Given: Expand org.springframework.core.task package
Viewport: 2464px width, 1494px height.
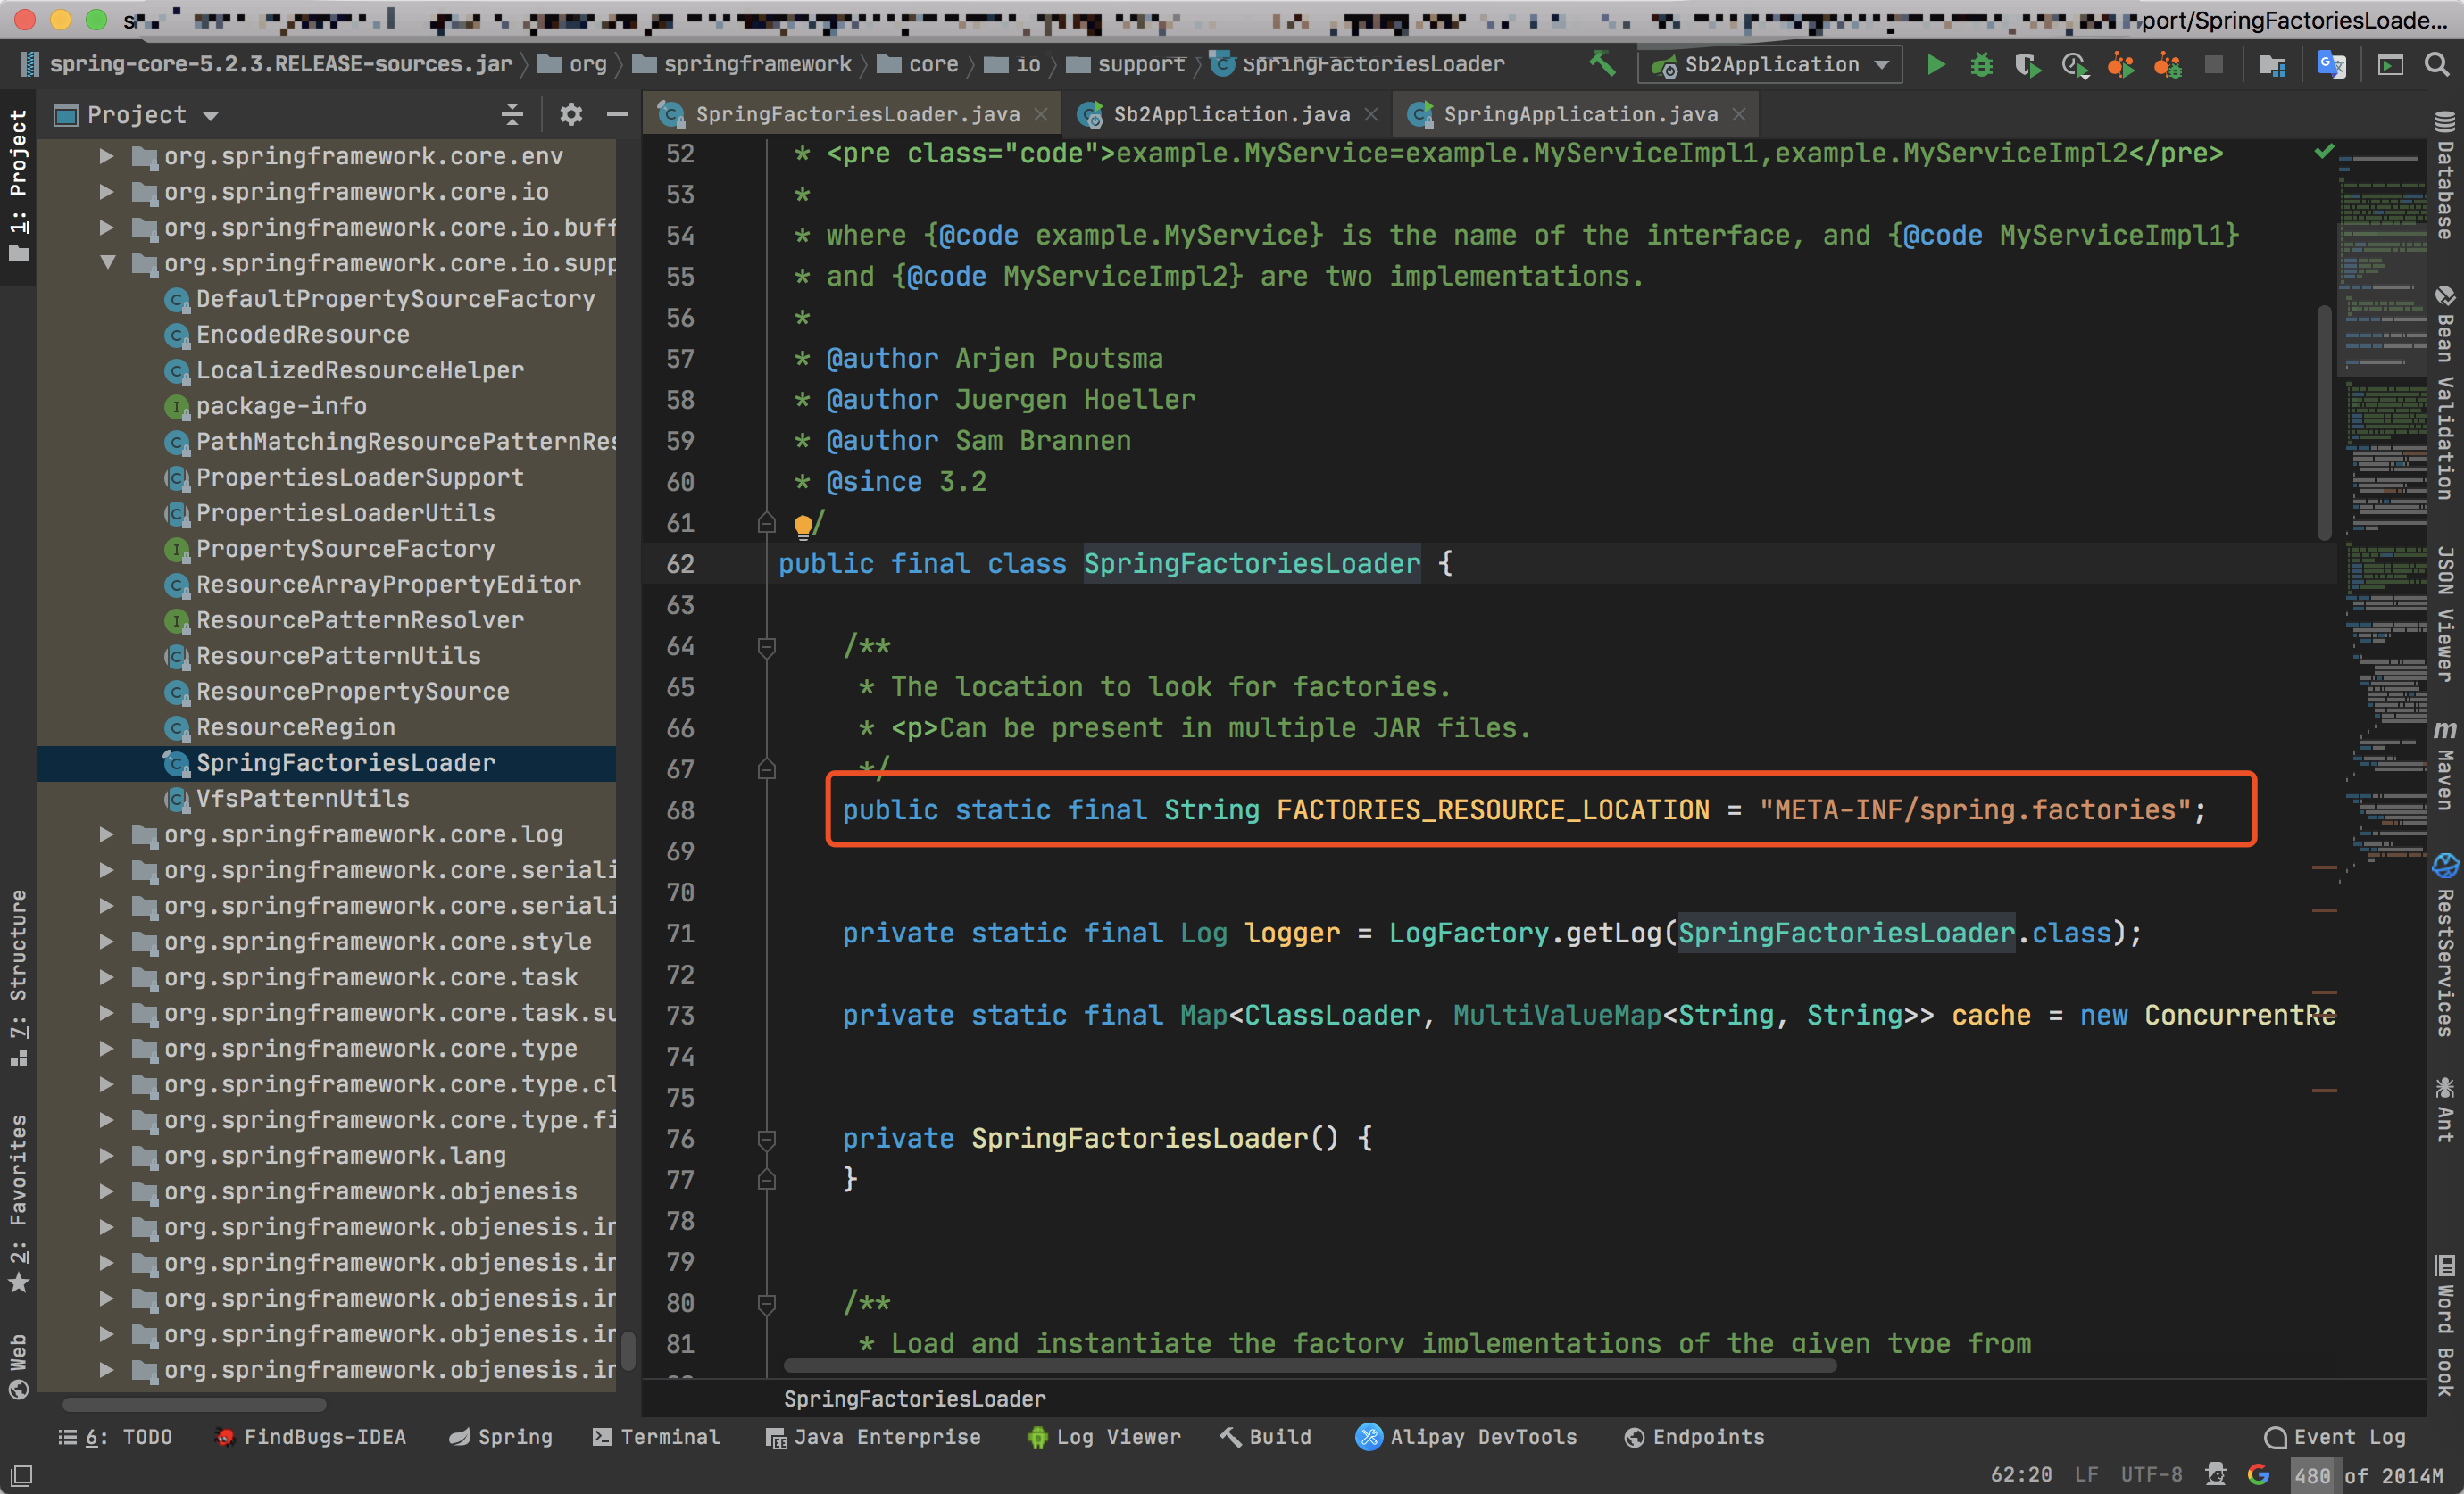Looking at the screenshot, I should pos(106,977).
